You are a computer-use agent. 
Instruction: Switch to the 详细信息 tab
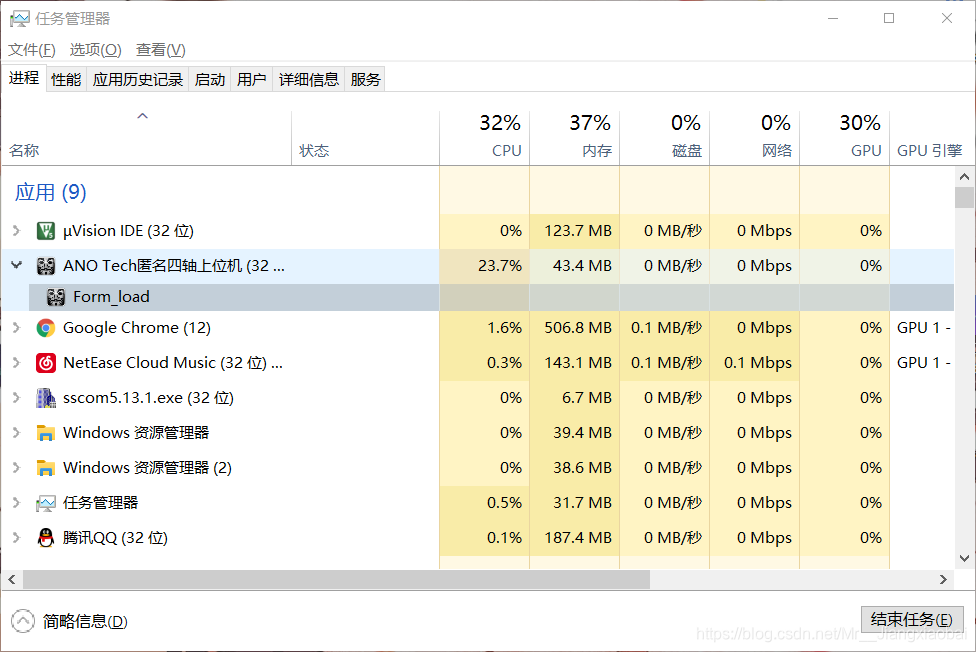pos(309,80)
